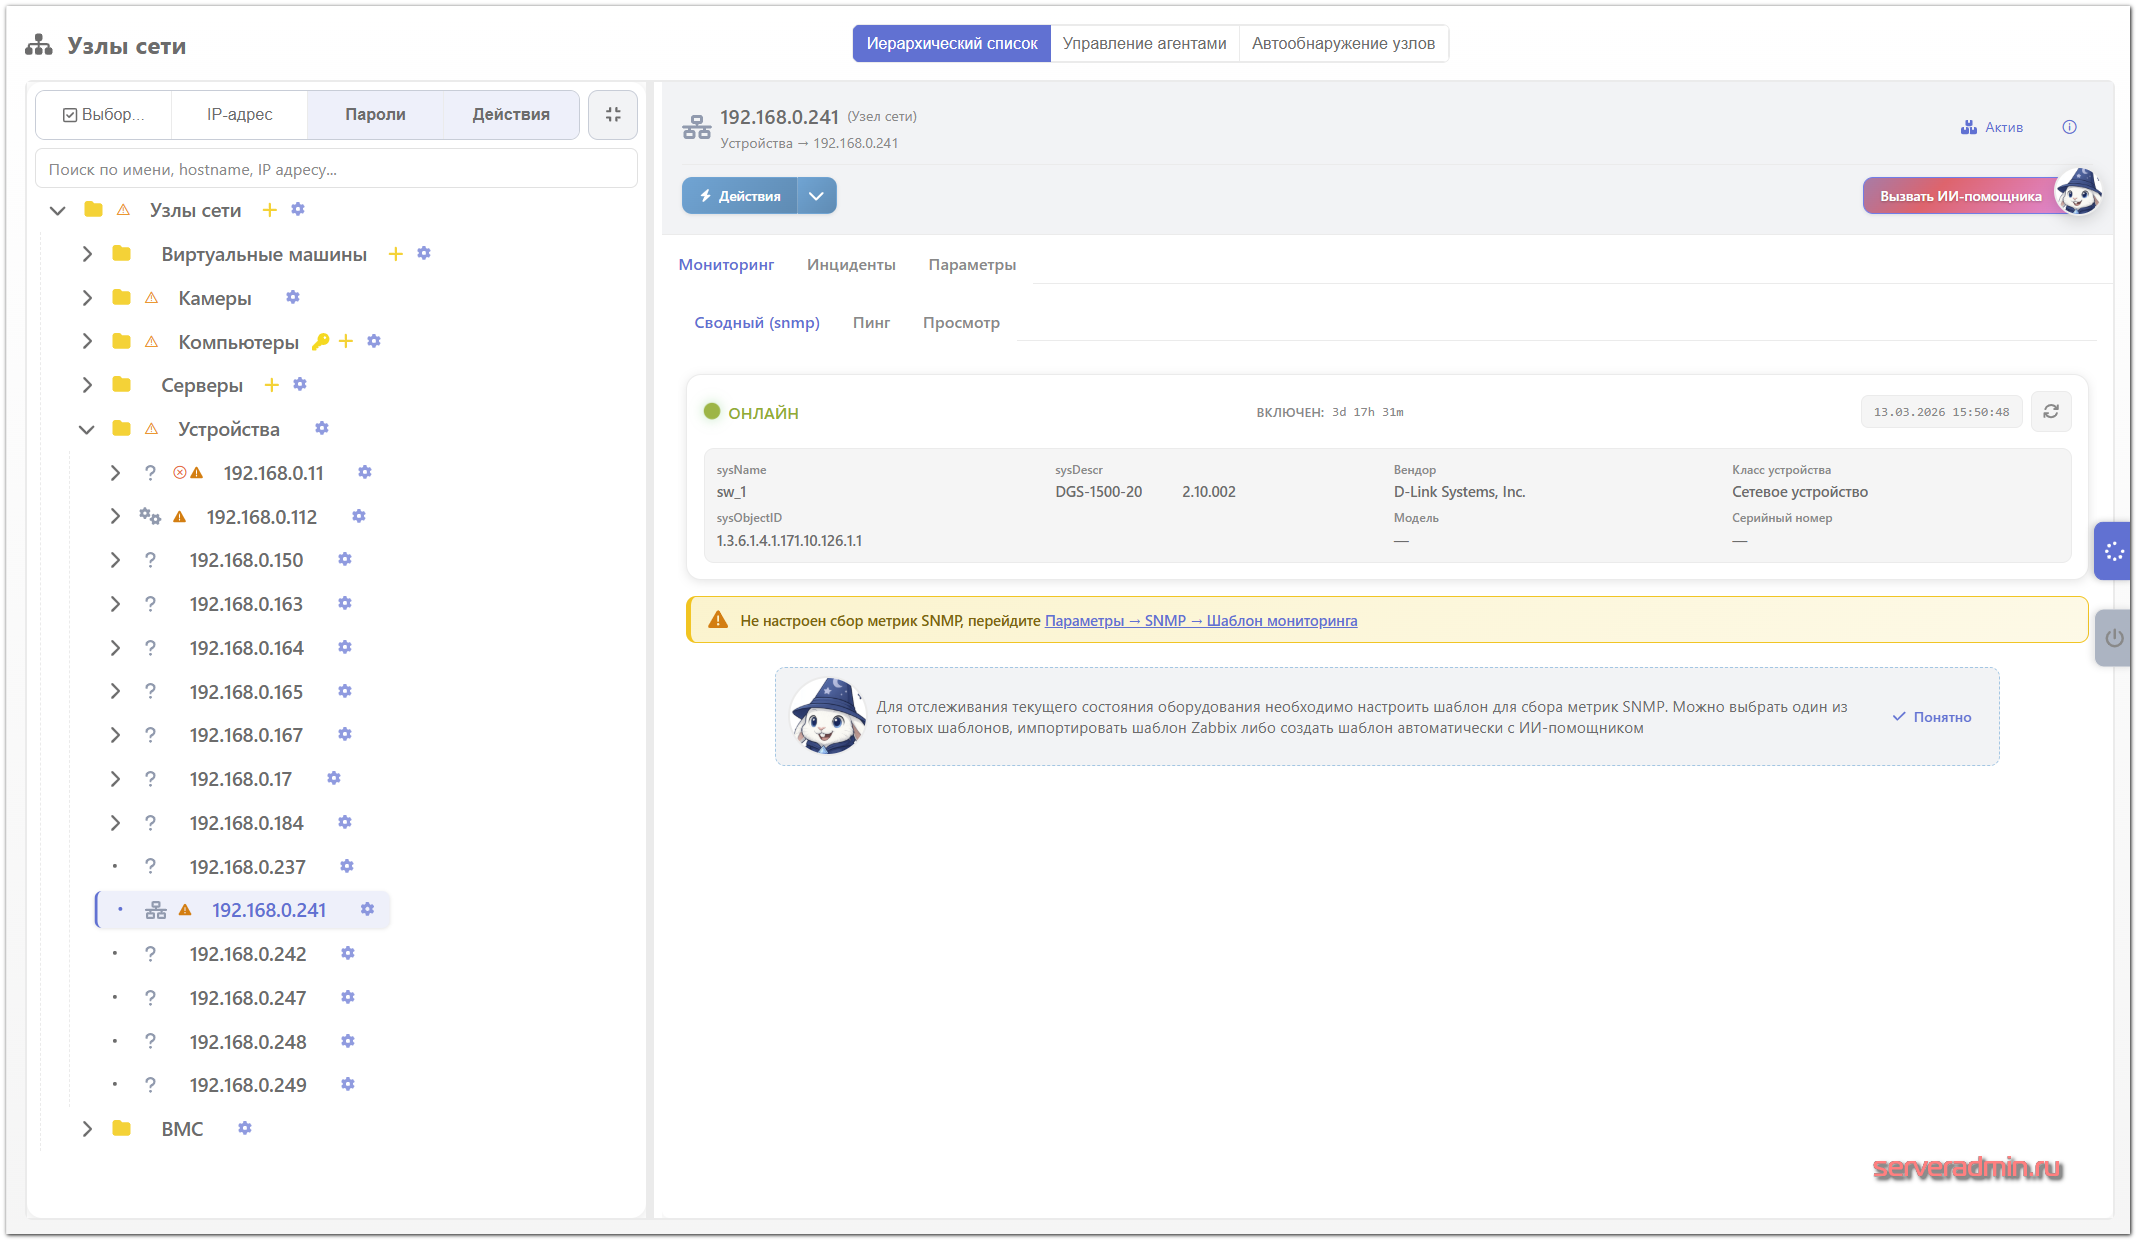Click the refresh icon next to timestamp
The height and width of the screenshot is (1240, 2136).
[2051, 412]
